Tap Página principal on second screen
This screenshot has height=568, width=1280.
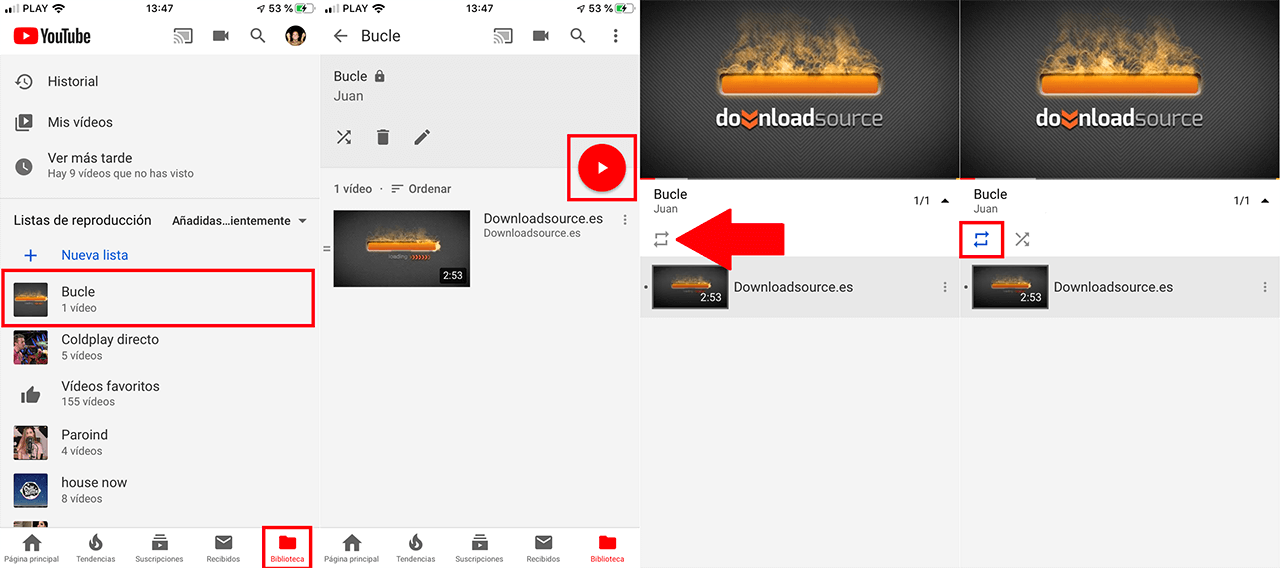point(352,547)
